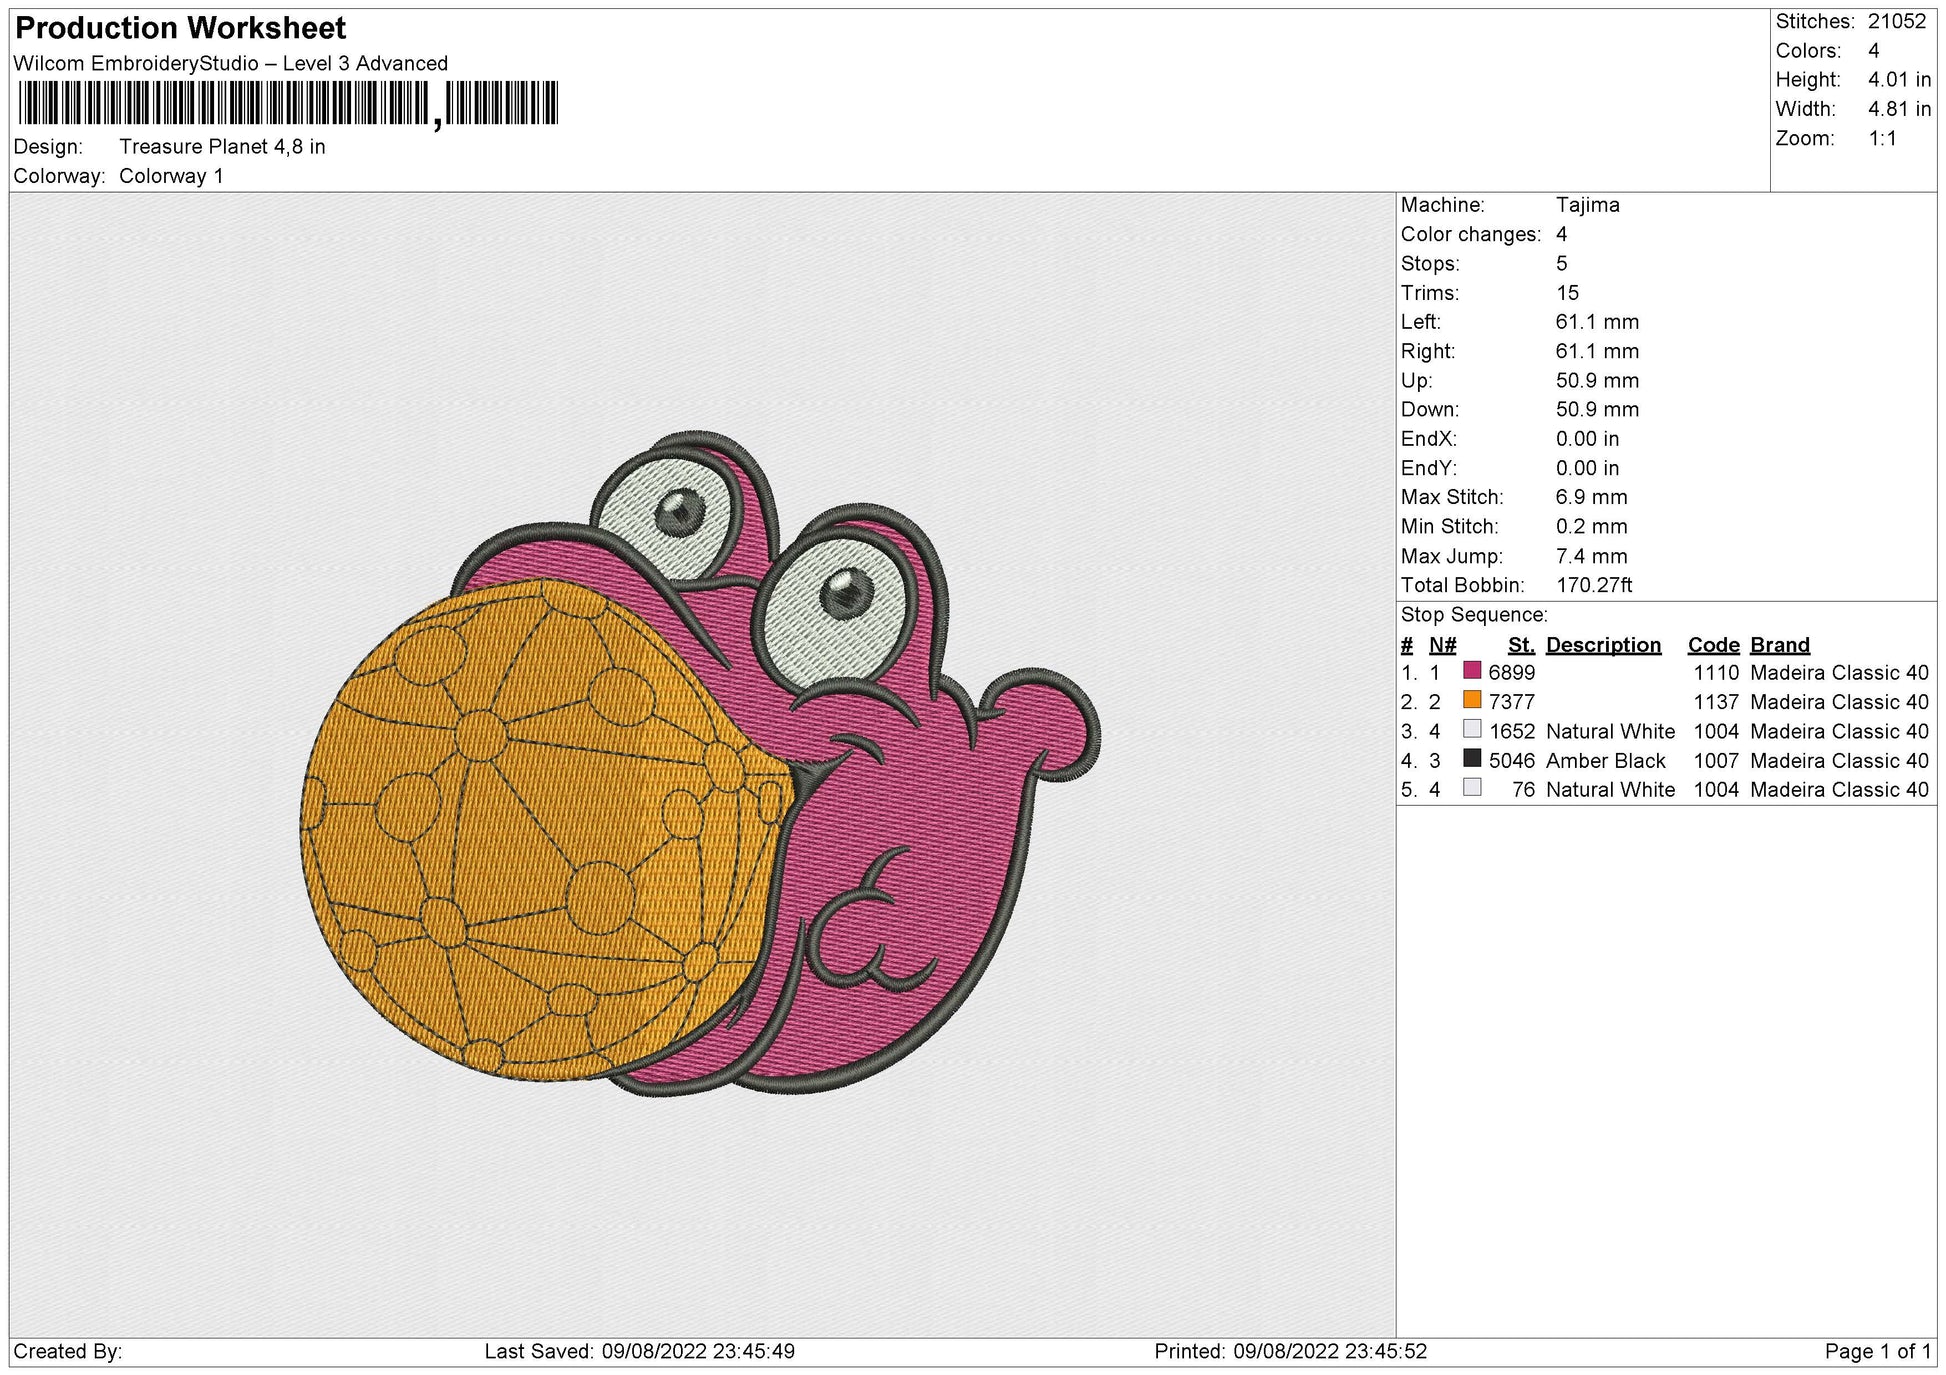Click the Natural White swatch with 1652 stitches
The height and width of the screenshot is (1375, 1946).
(x=1472, y=729)
